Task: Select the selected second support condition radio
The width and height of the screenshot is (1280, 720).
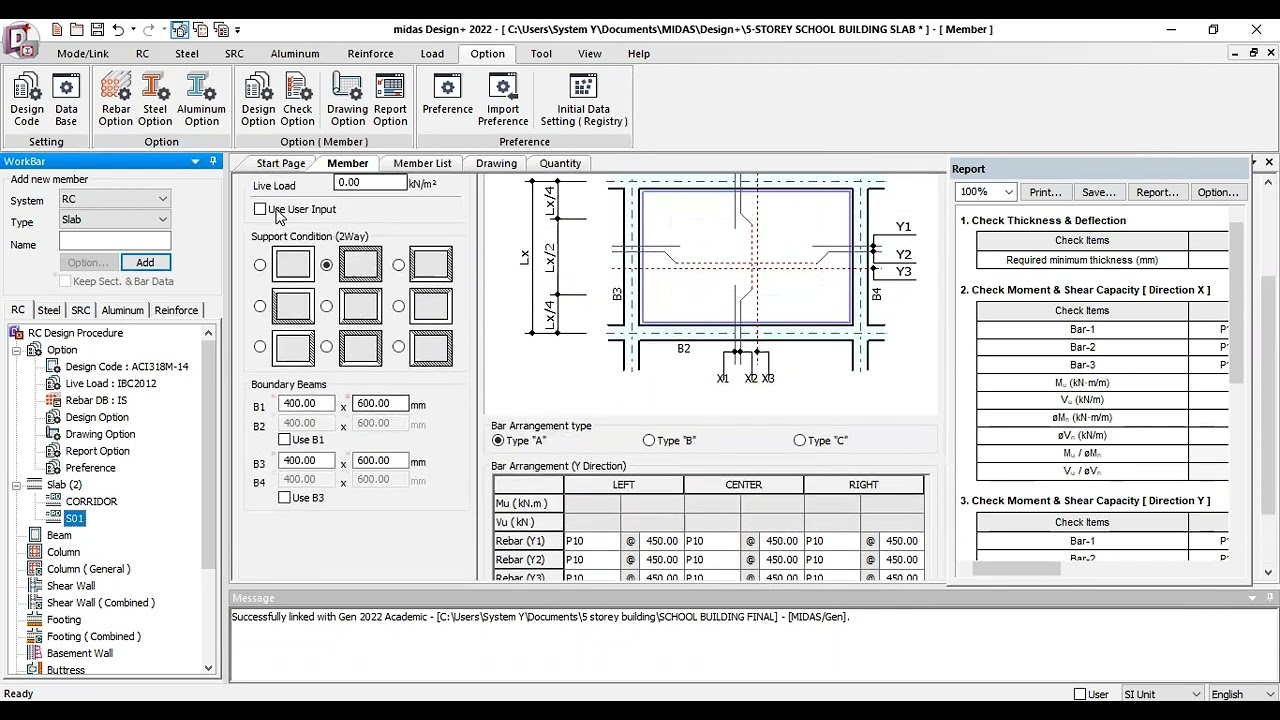Action: pos(326,265)
